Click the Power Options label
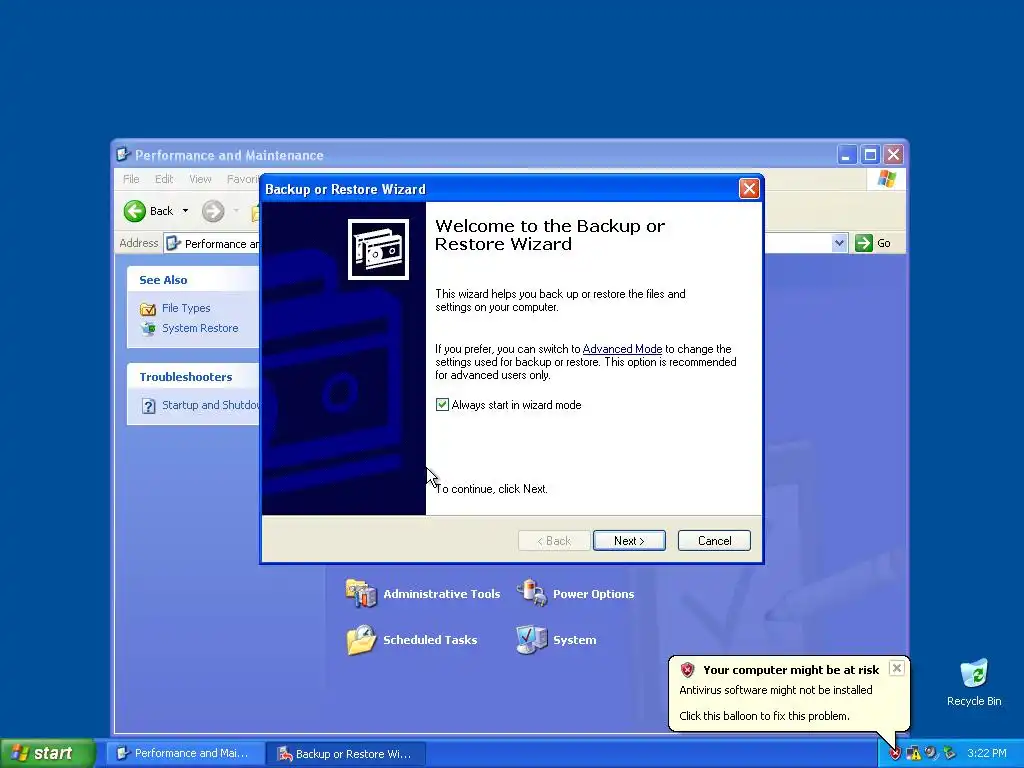This screenshot has height=768, width=1024. click(593, 594)
